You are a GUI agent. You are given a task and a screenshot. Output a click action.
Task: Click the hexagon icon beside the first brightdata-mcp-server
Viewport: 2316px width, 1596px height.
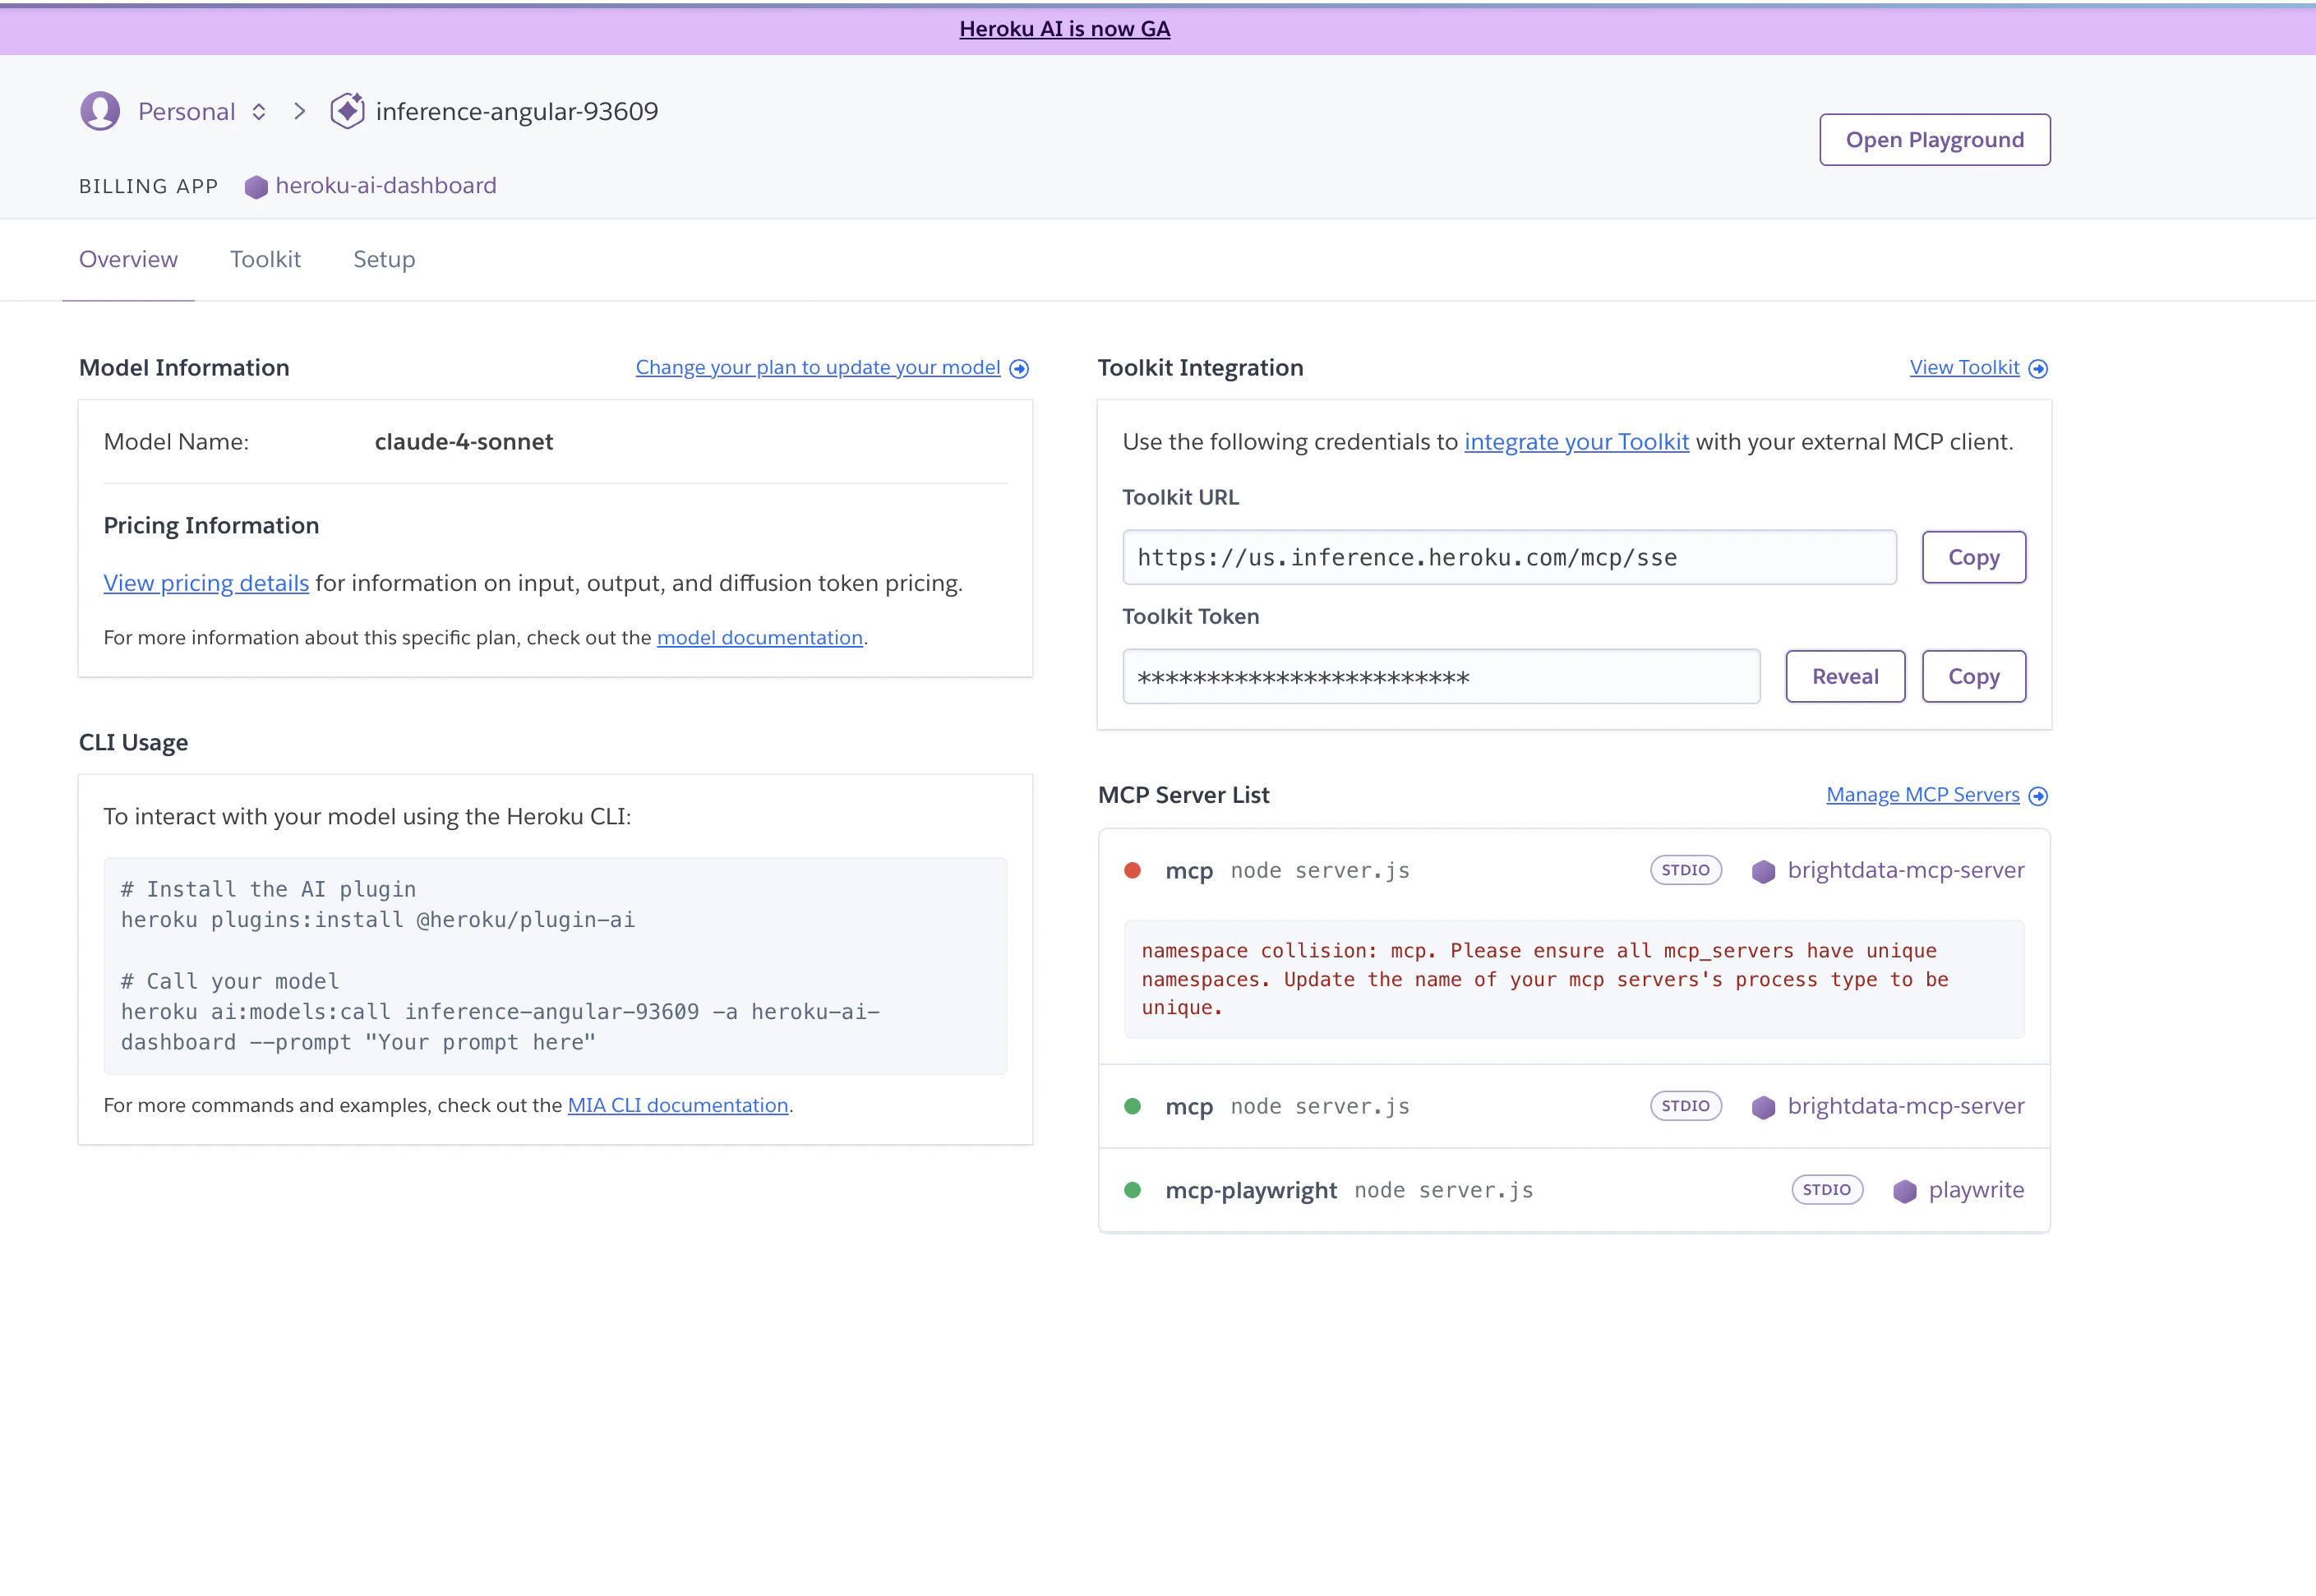(1763, 870)
